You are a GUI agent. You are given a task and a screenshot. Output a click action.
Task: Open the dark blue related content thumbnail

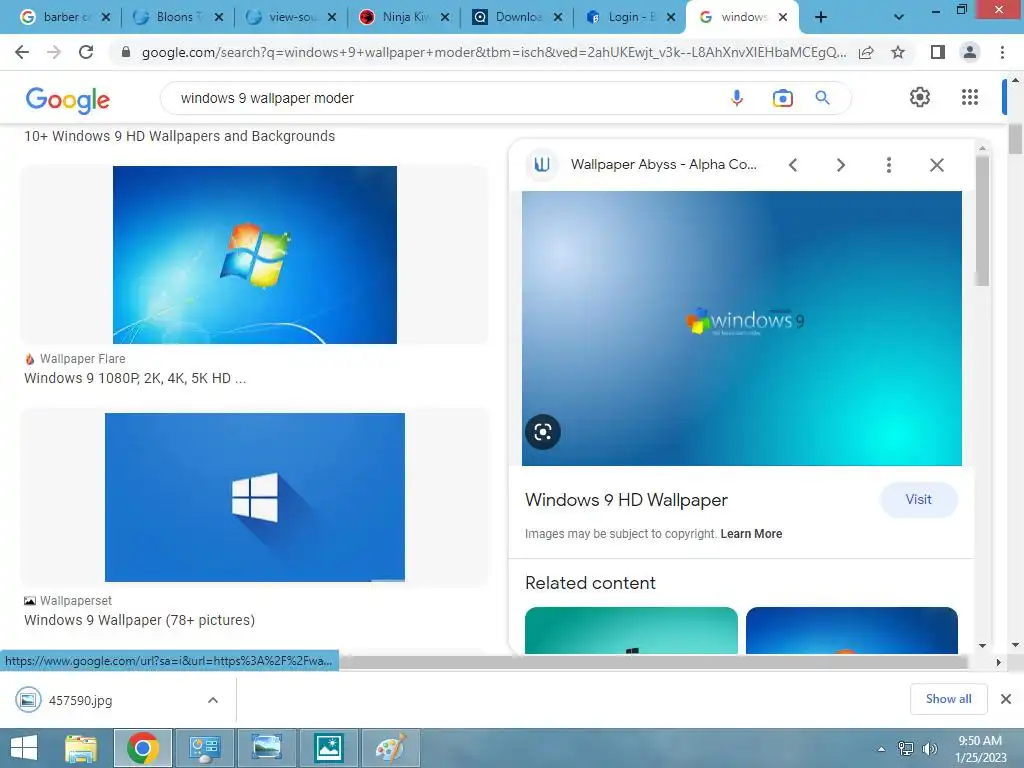[852, 630]
